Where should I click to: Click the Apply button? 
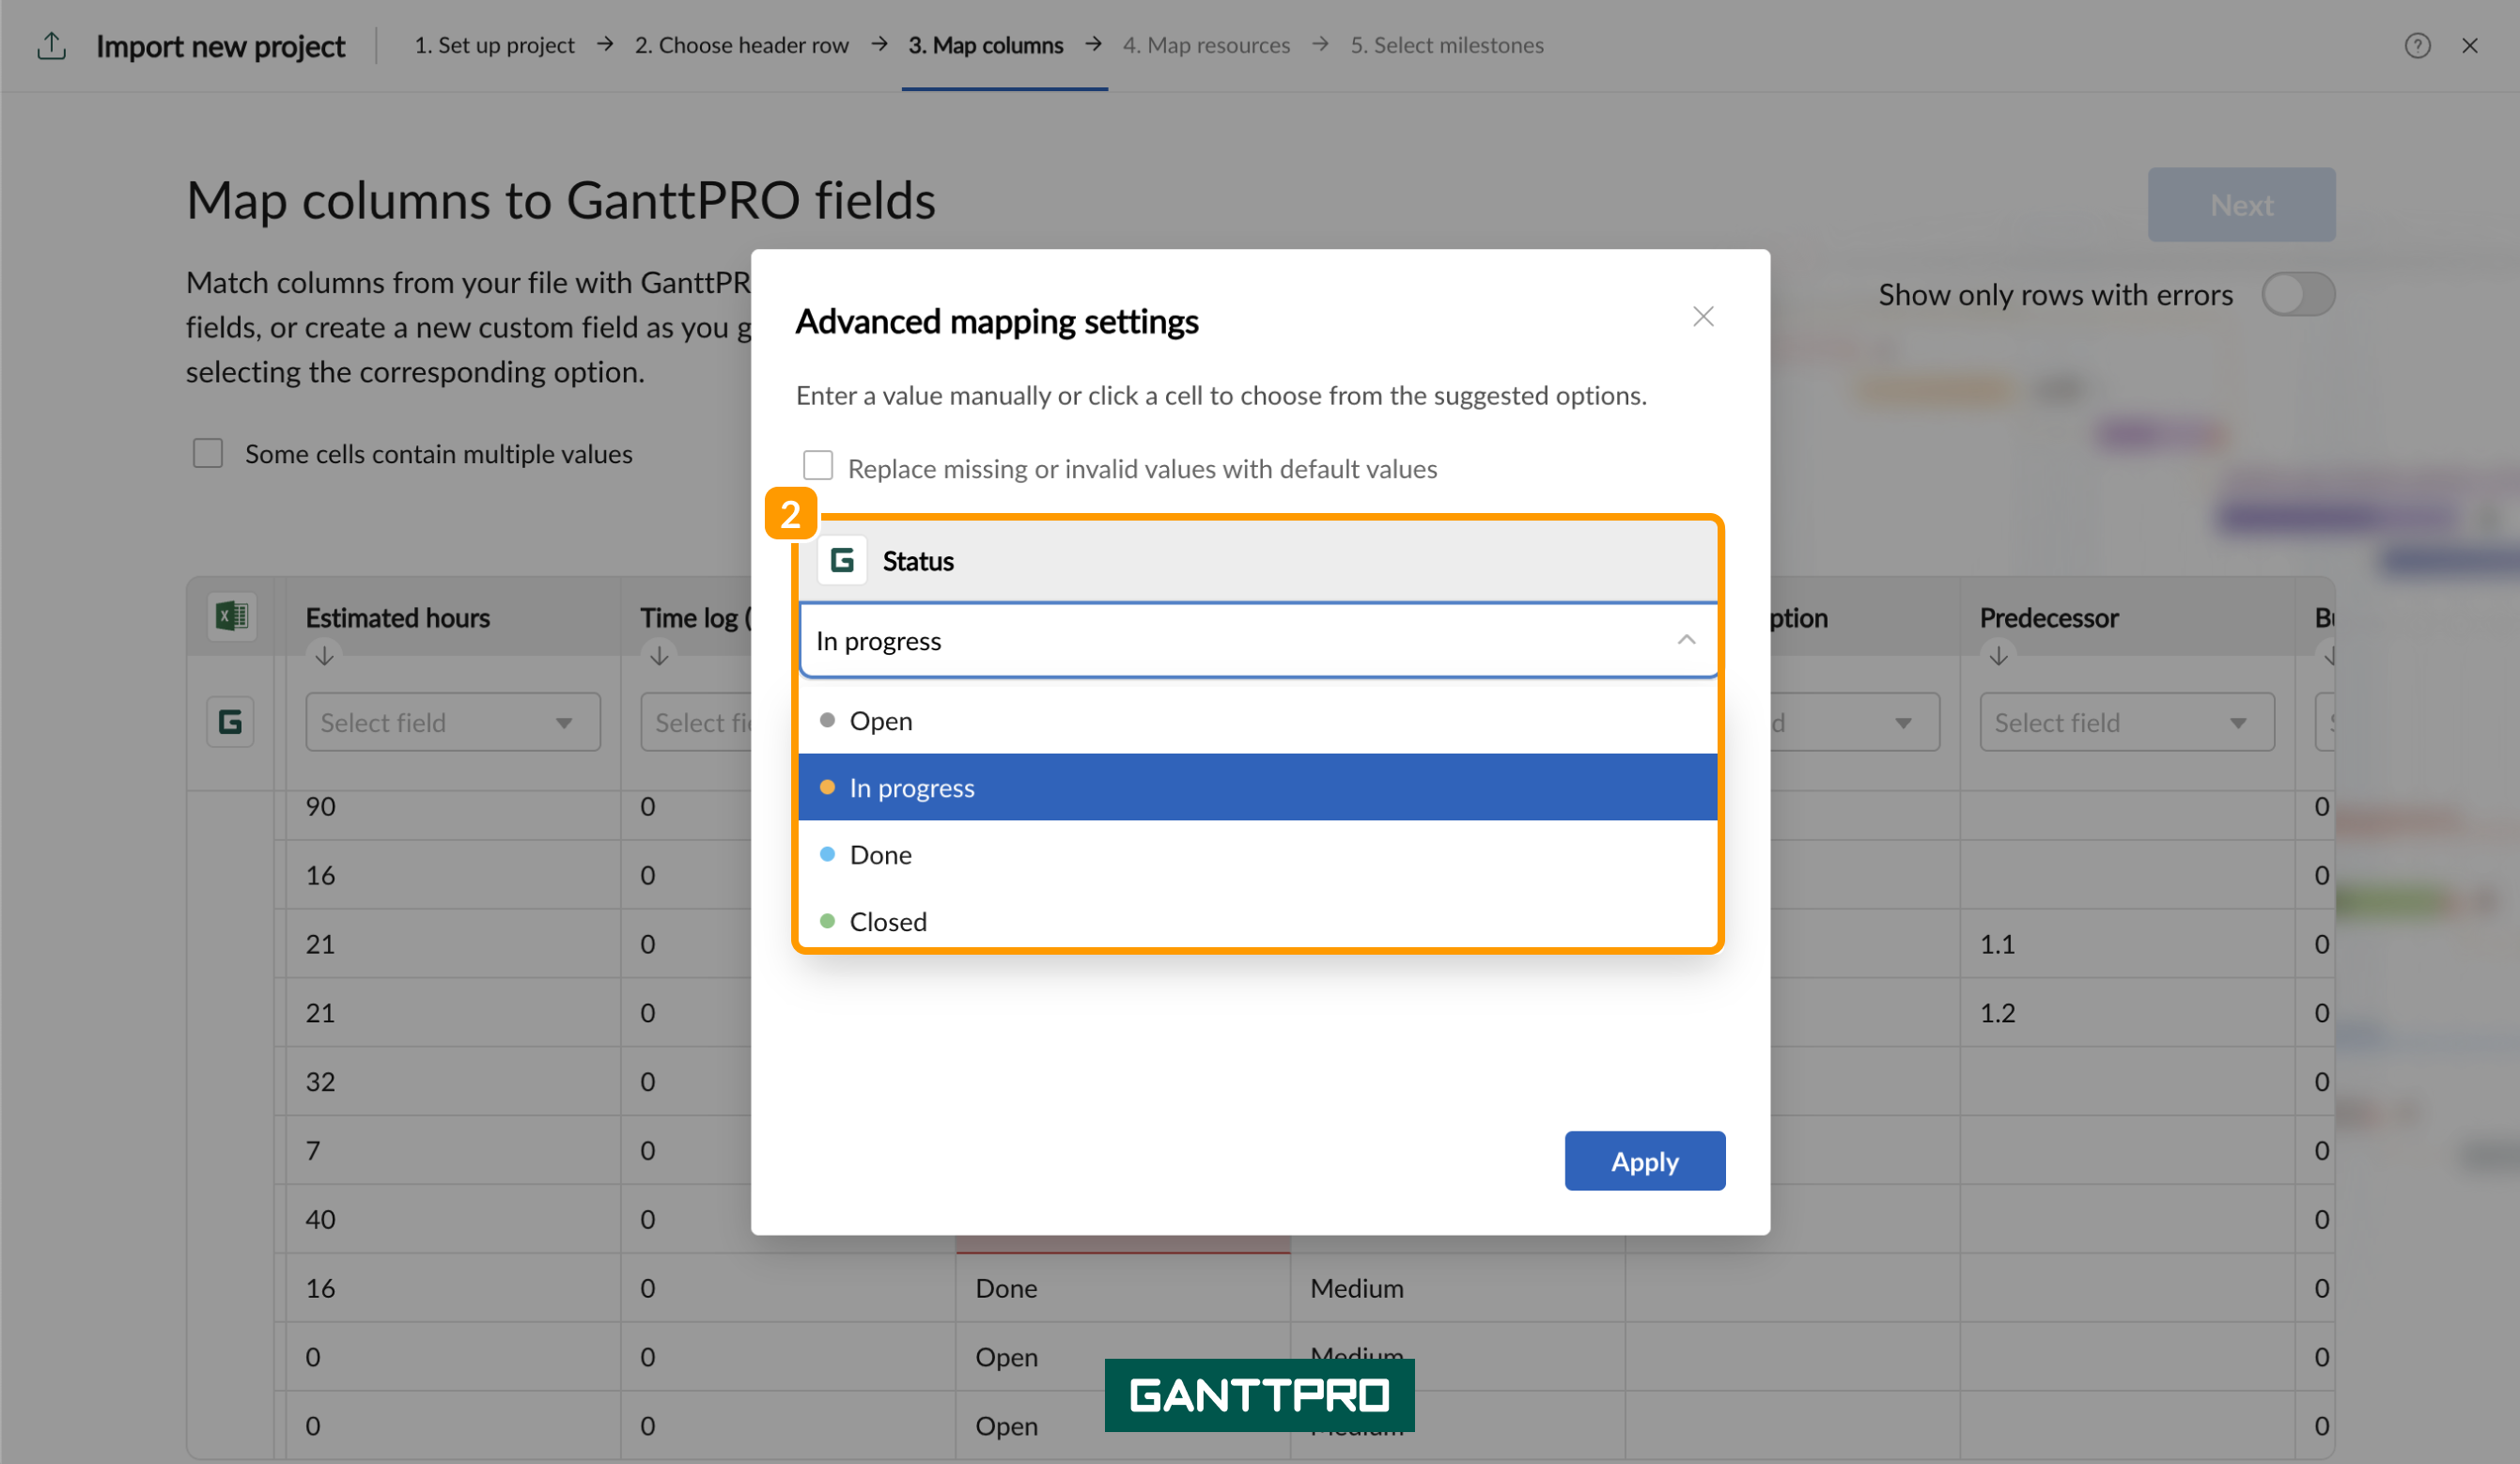pos(1644,1161)
